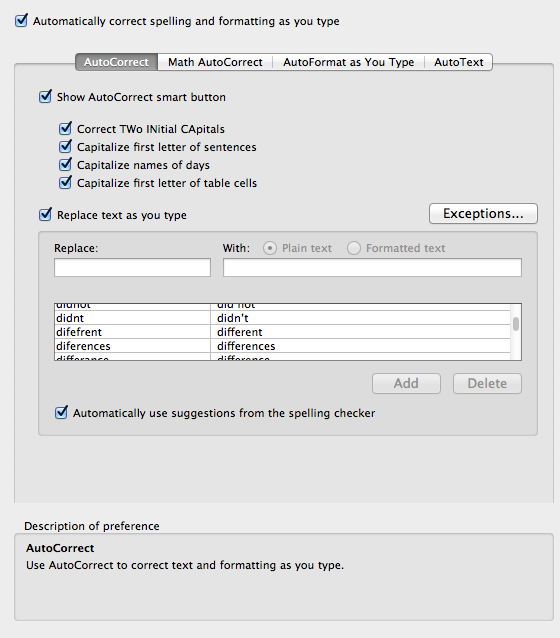The image size is (560, 638).
Task: Disable Replace text as you type
Action: [45, 214]
